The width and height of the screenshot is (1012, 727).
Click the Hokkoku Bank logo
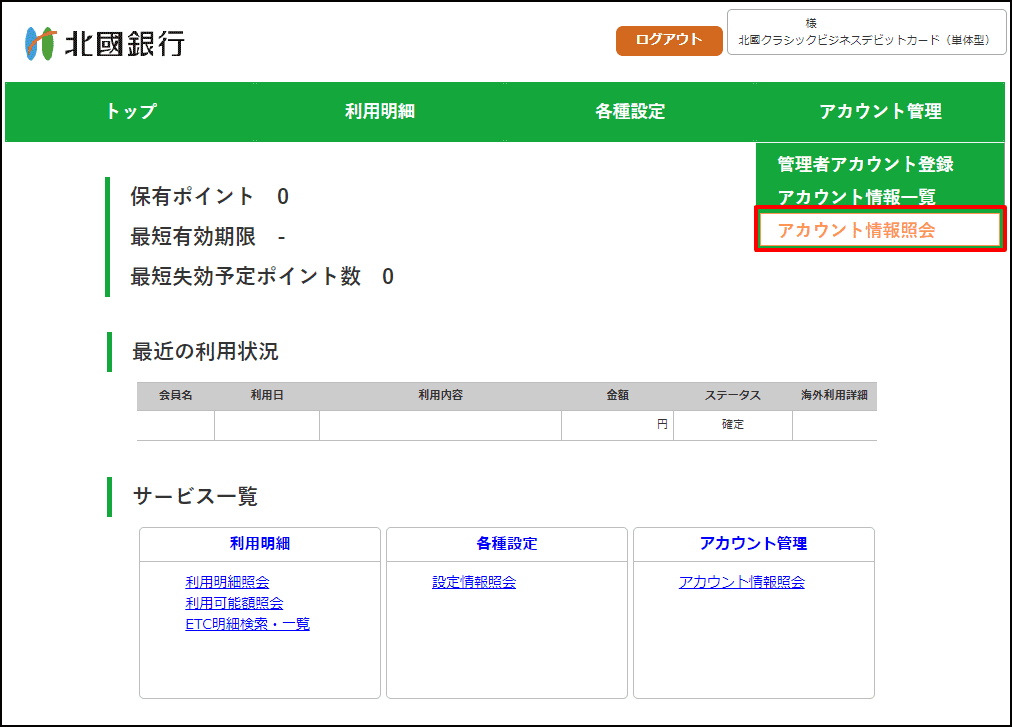105,44
